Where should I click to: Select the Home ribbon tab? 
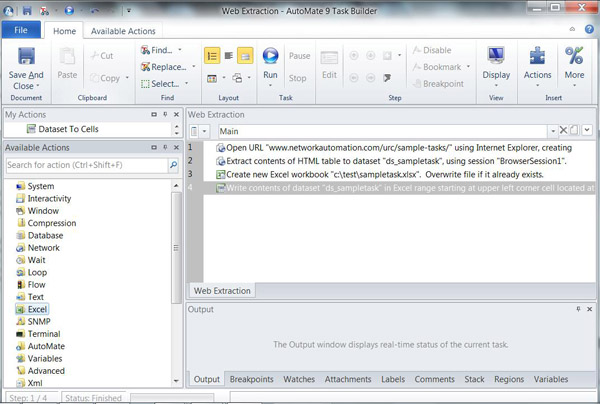64,31
